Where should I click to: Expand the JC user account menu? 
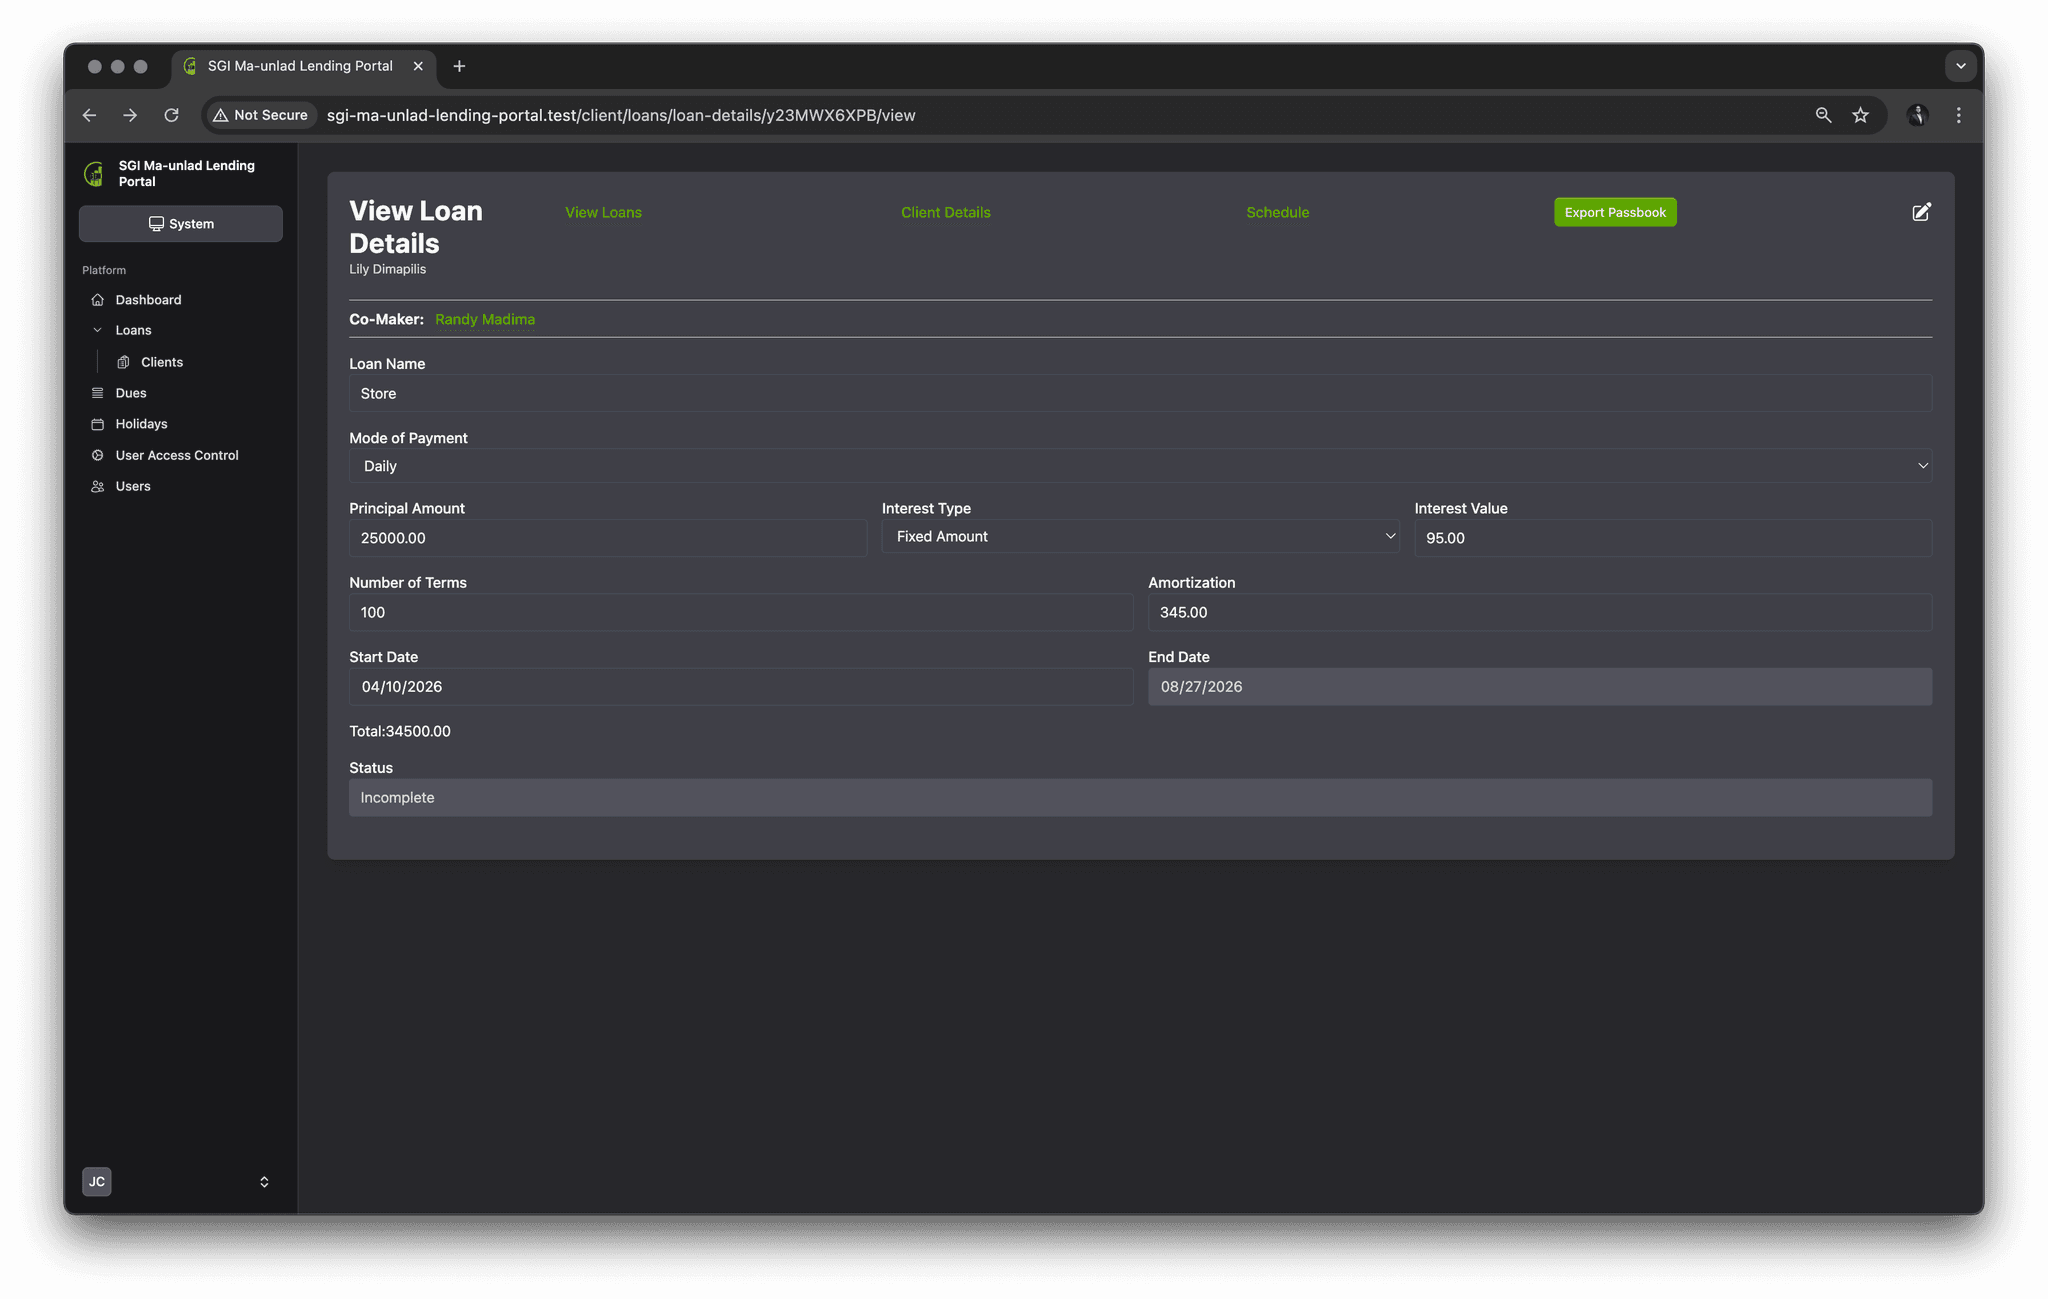click(x=264, y=1182)
